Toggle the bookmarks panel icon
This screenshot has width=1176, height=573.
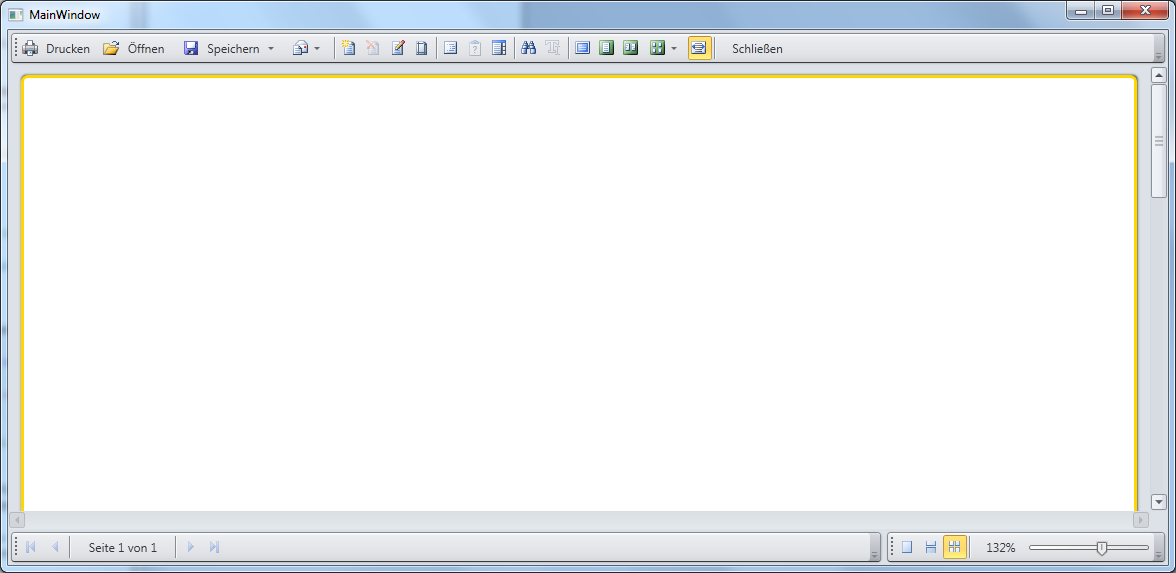451,49
